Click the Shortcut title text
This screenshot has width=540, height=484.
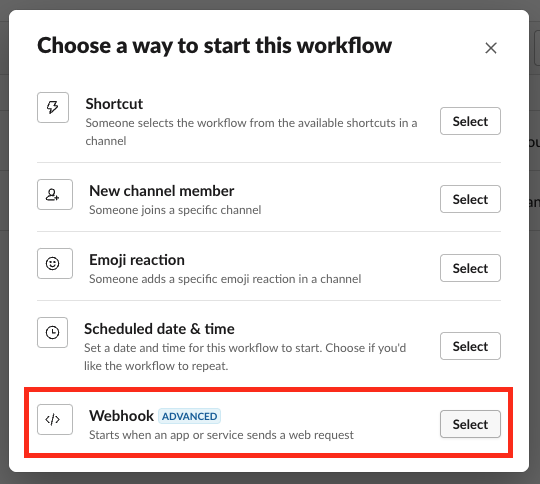pyautogui.click(x=114, y=104)
